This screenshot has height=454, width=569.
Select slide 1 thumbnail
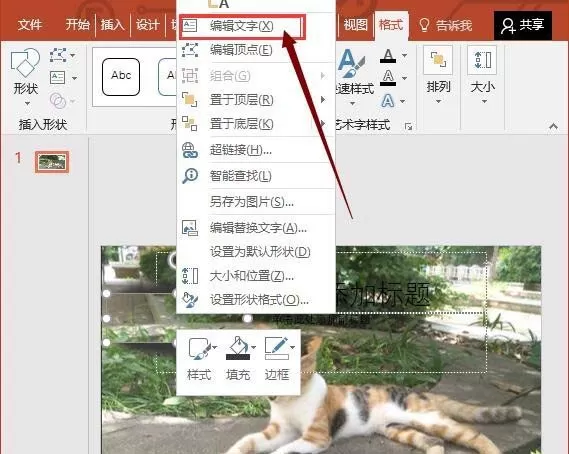52,162
